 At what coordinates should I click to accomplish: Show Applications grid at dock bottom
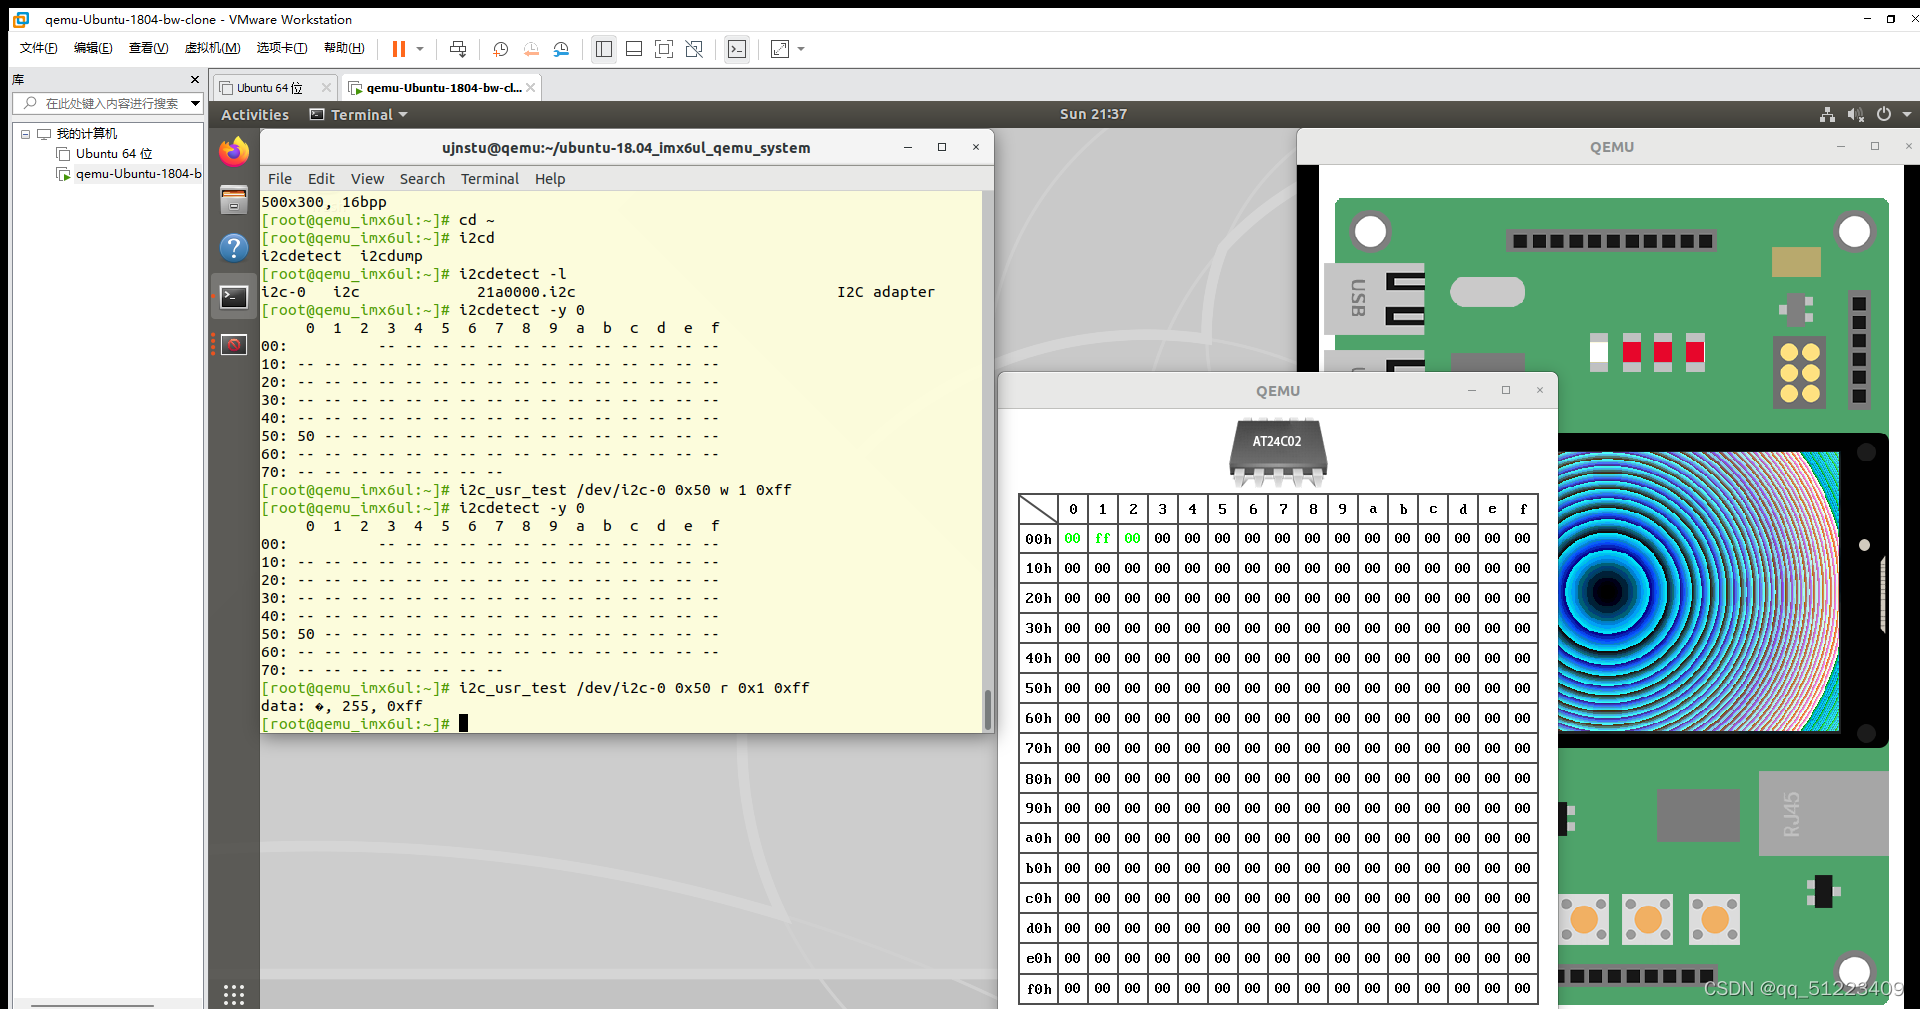[234, 994]
